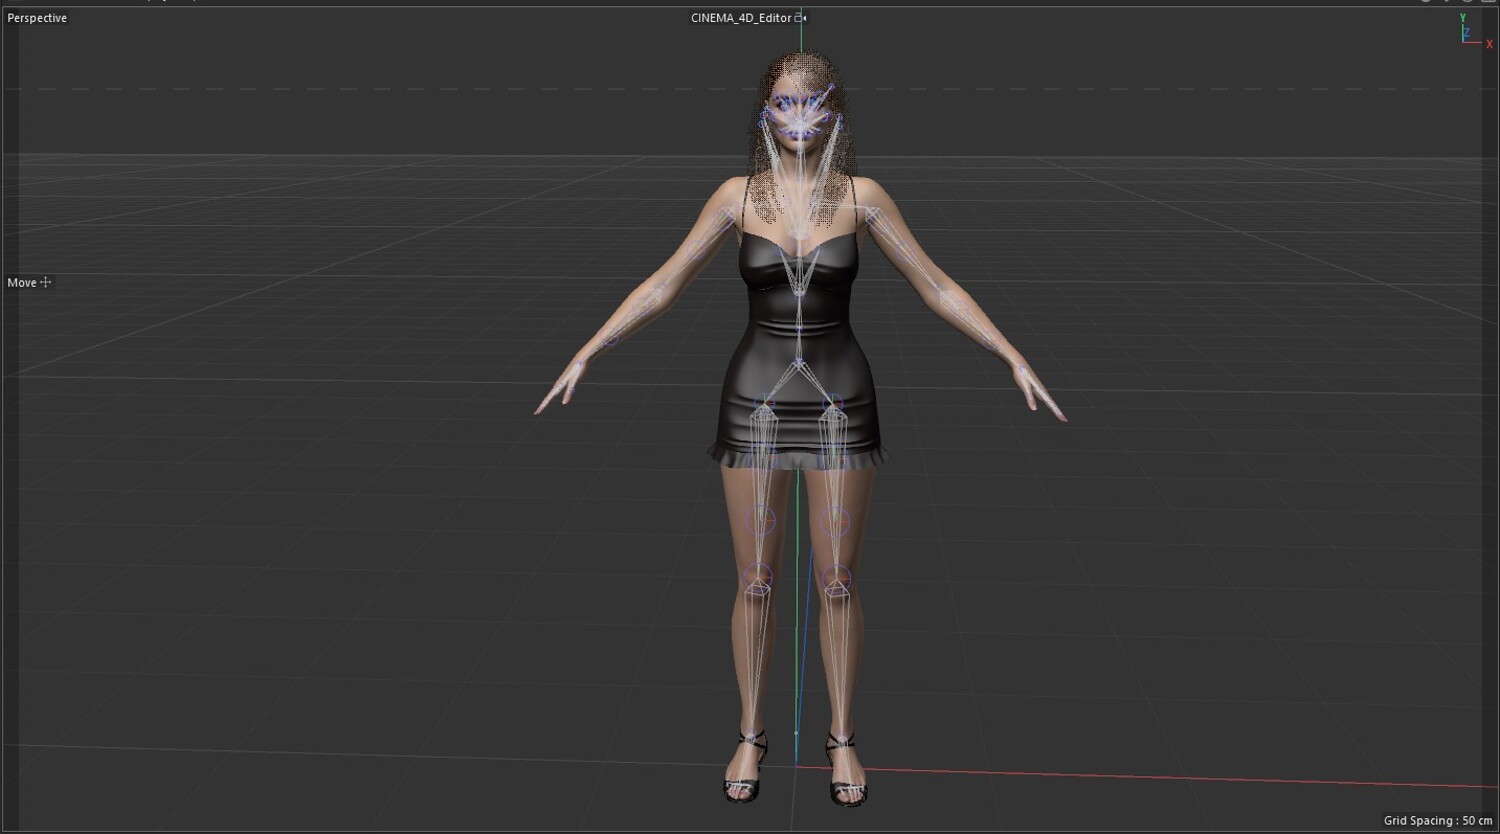Image resolution: width=1500 pixels, height=834 pixels.
Task: Click the camera icon beside CINEMA_4D_Editor
Action: tap(800, 18)
